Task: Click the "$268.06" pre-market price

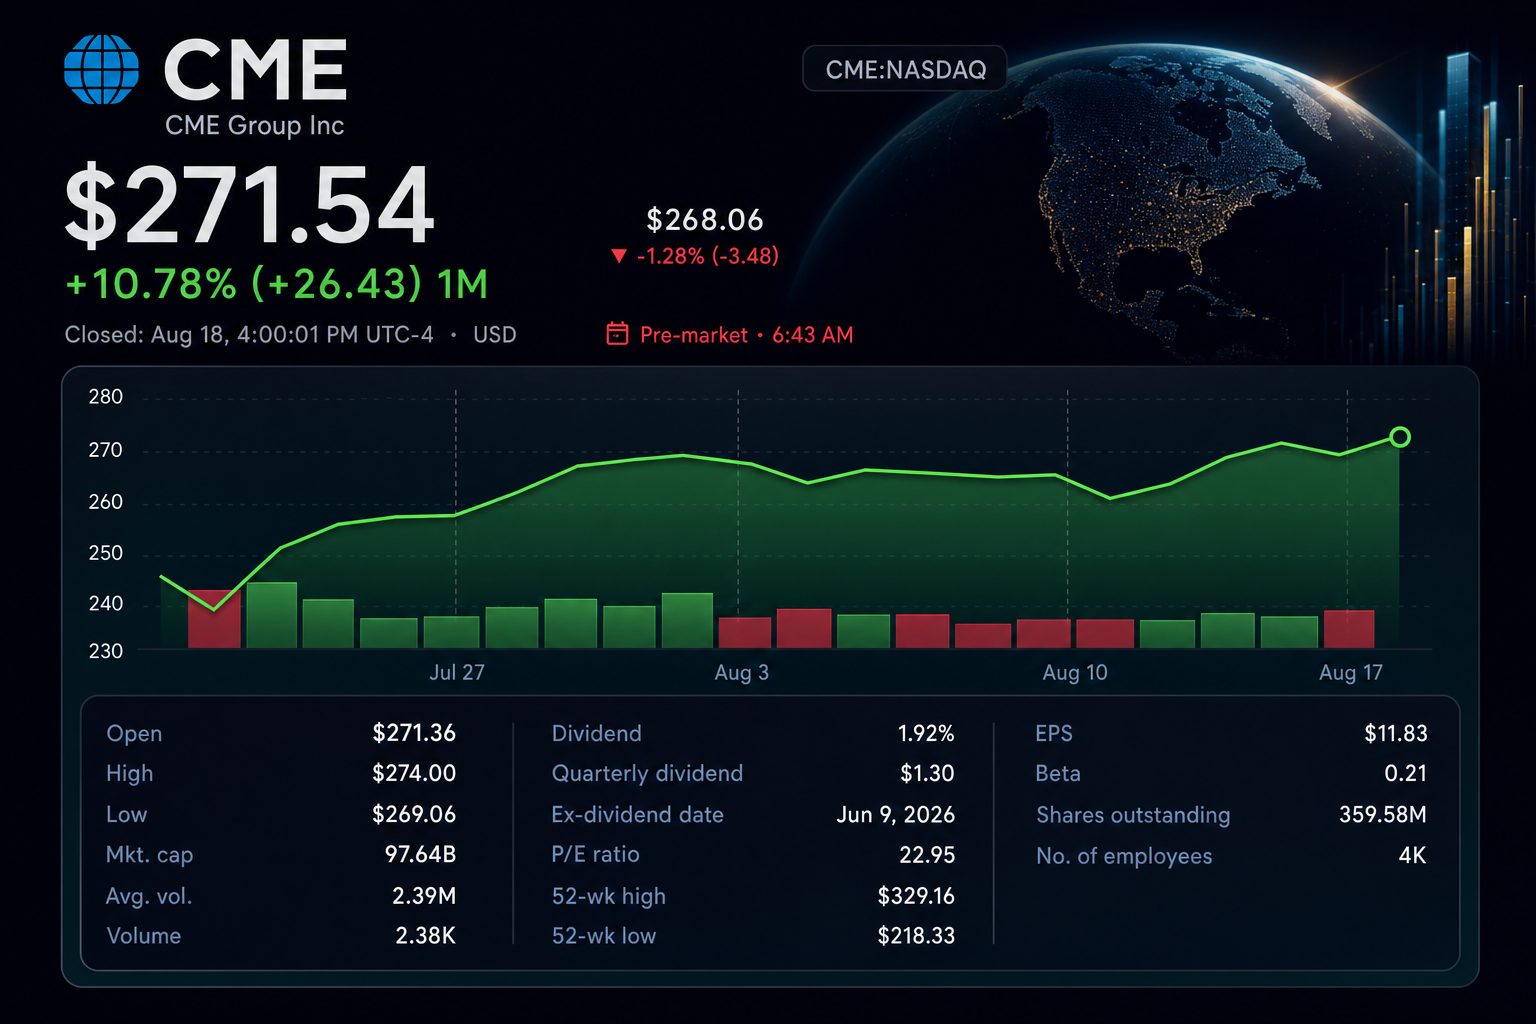Action: [705, 220]
